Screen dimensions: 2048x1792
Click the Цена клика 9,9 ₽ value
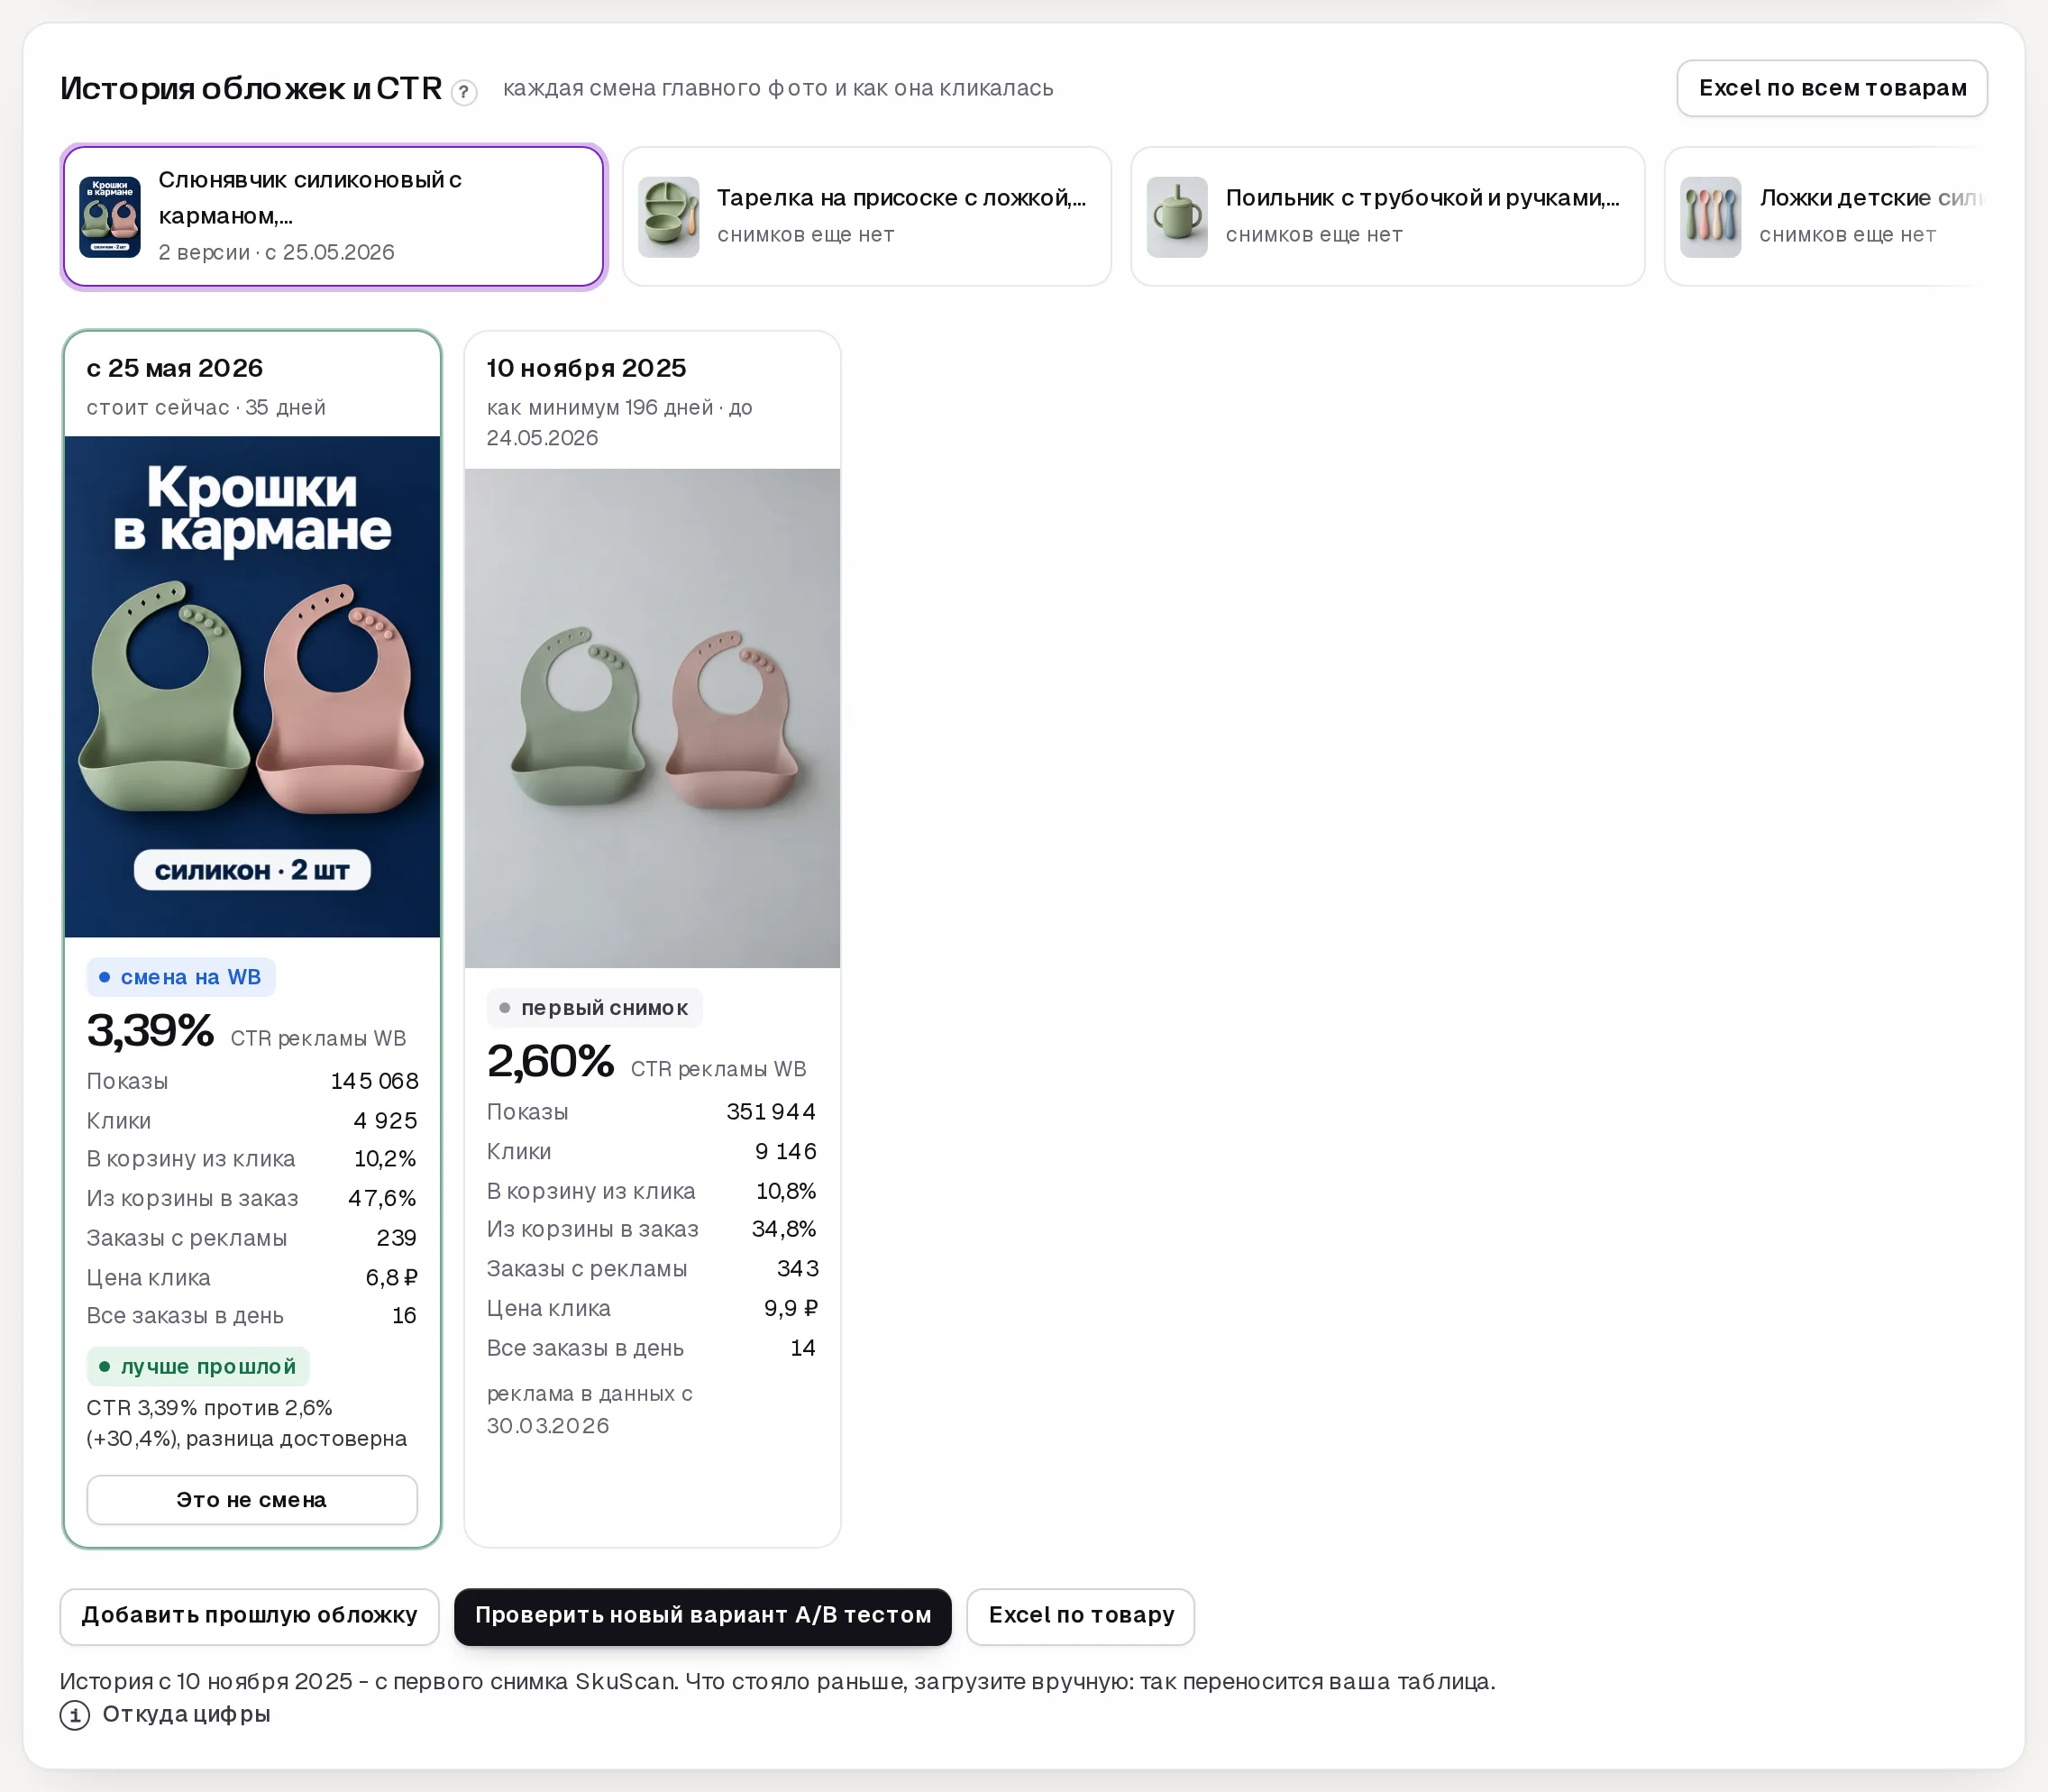[791, 1309]
